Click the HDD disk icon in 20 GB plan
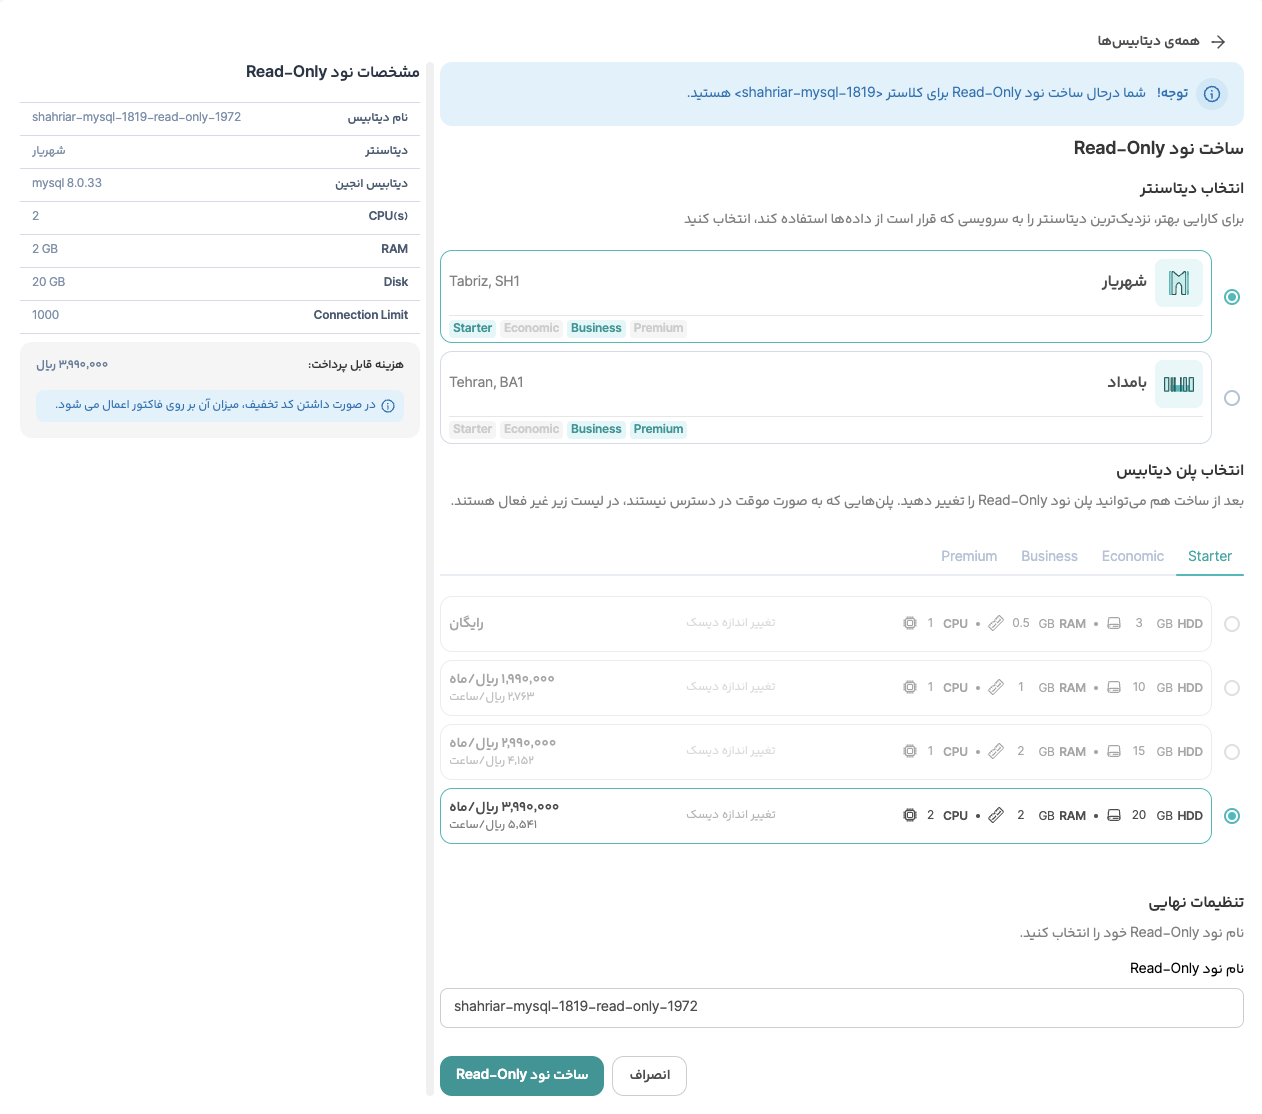This screenshot has height=1114, width=1262. point(1114,816)
